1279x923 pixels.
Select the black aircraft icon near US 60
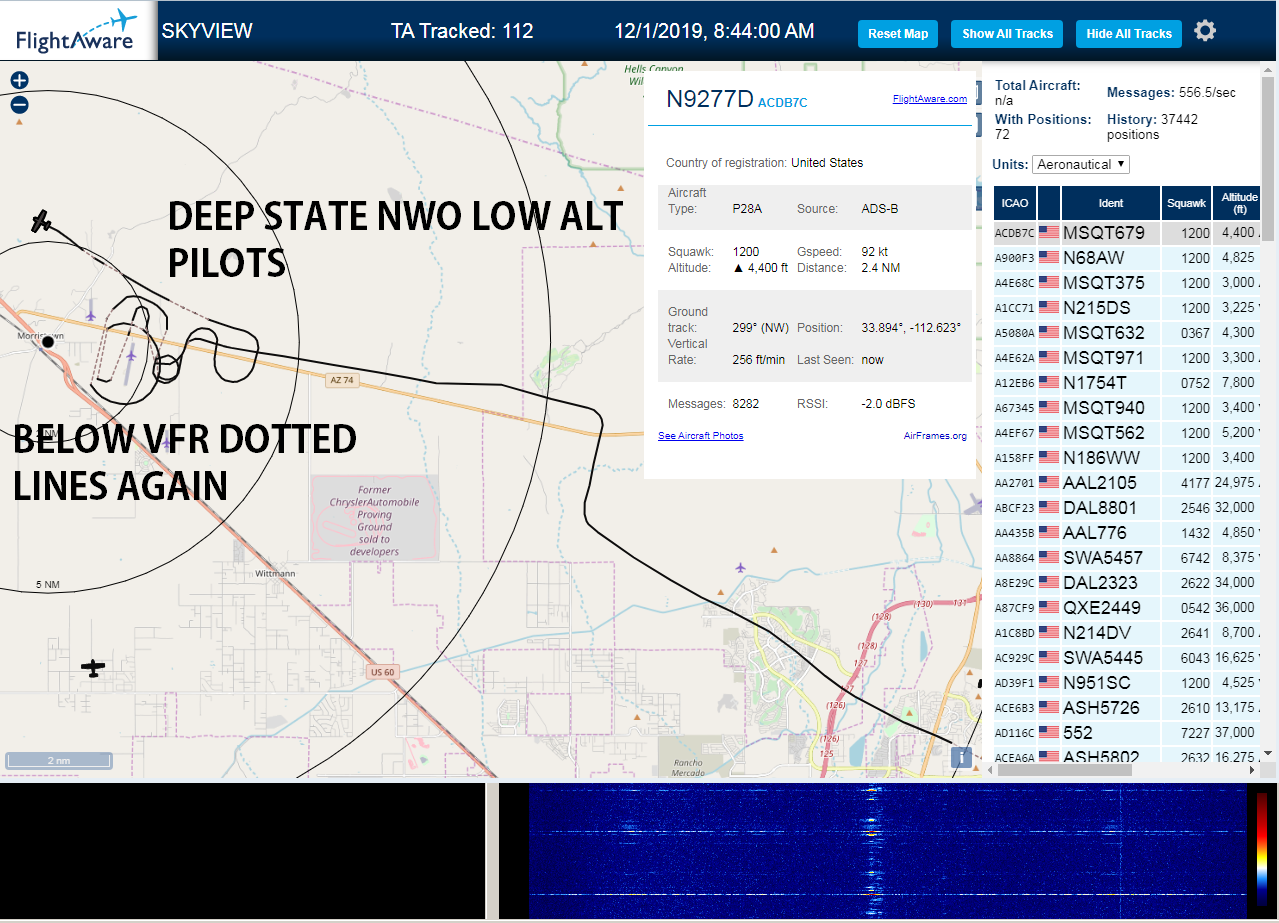click(x=93, y=668)
